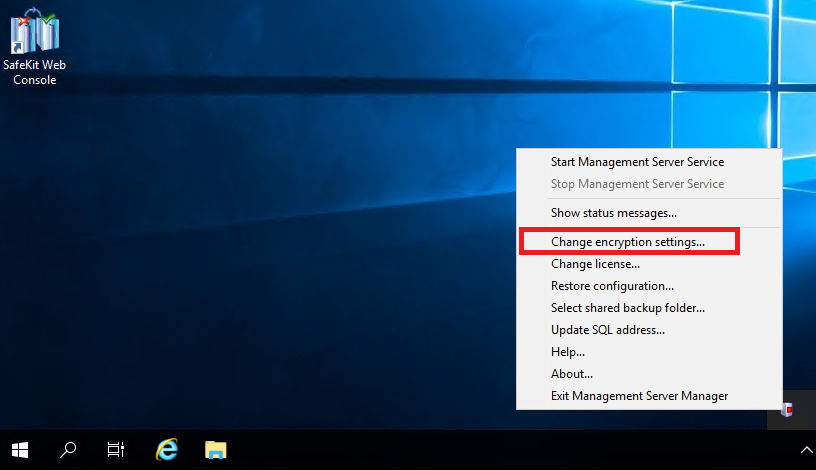Click the taskbar search magnifier icon
816x470 pixels.
click(x=68, y=449)
